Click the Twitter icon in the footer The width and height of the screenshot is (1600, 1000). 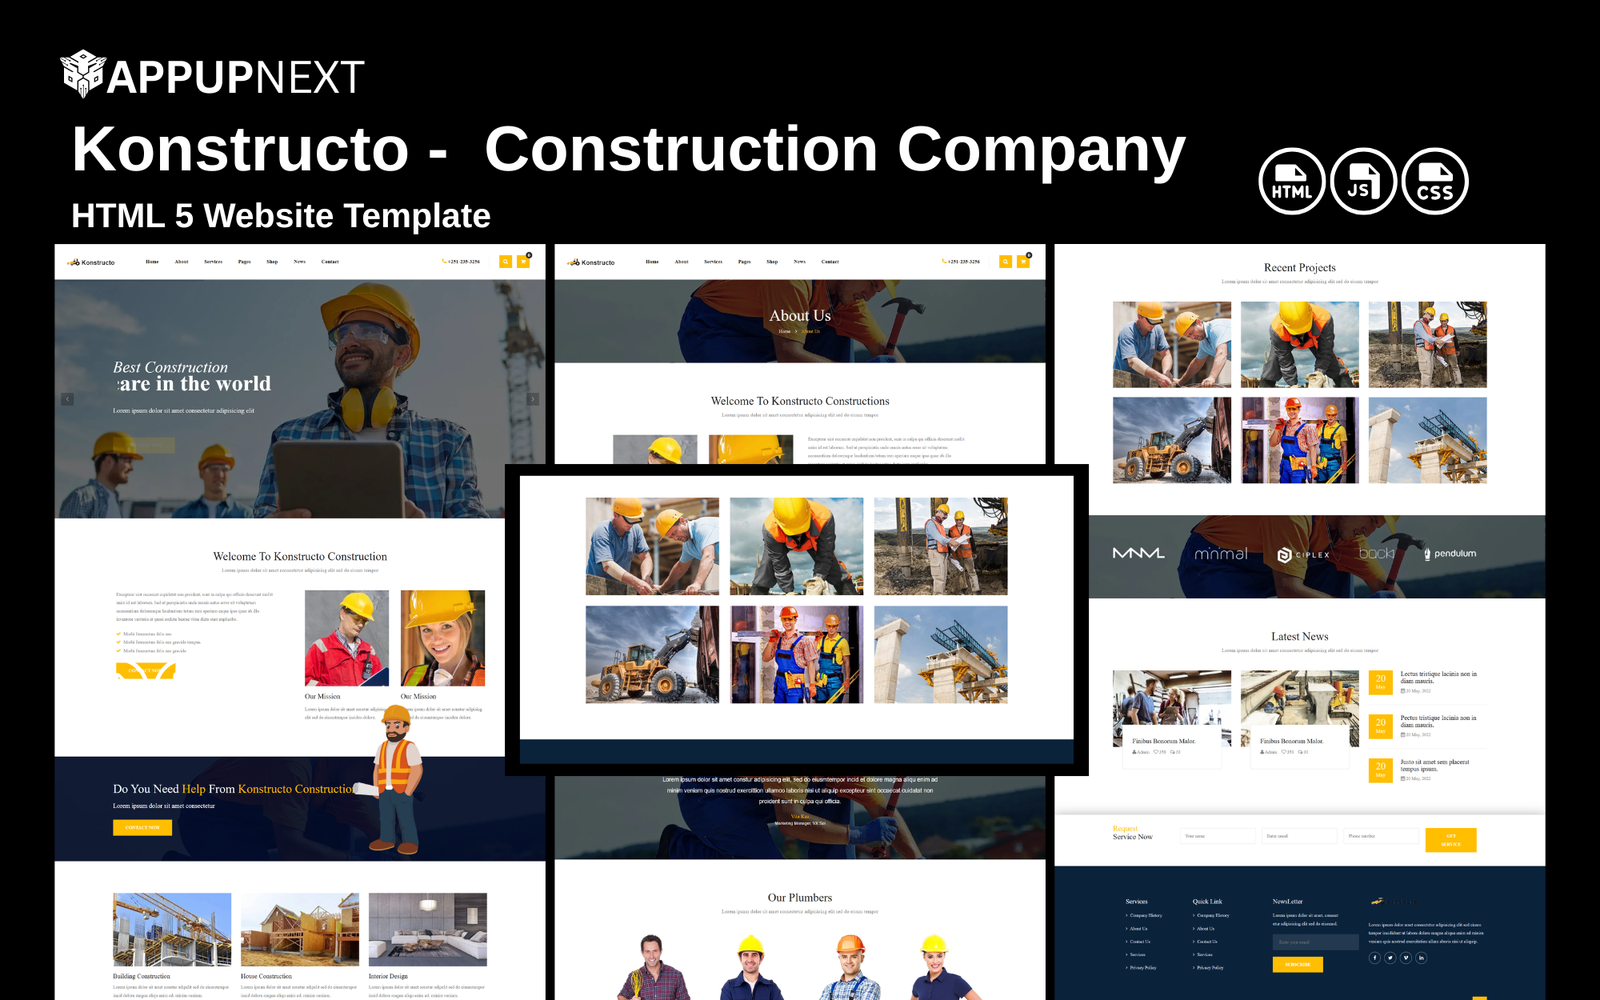(x=1390, y=957)
